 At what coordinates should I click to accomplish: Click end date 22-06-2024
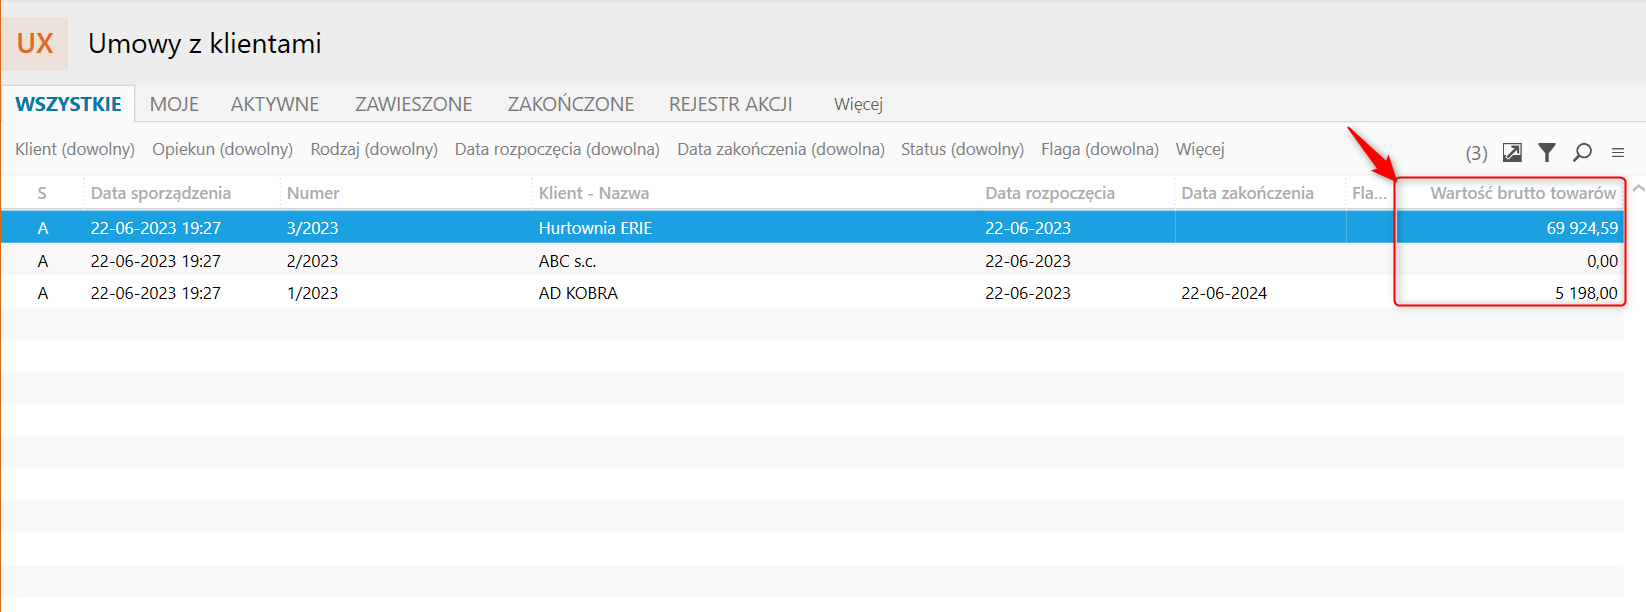tap(1224, 293)
